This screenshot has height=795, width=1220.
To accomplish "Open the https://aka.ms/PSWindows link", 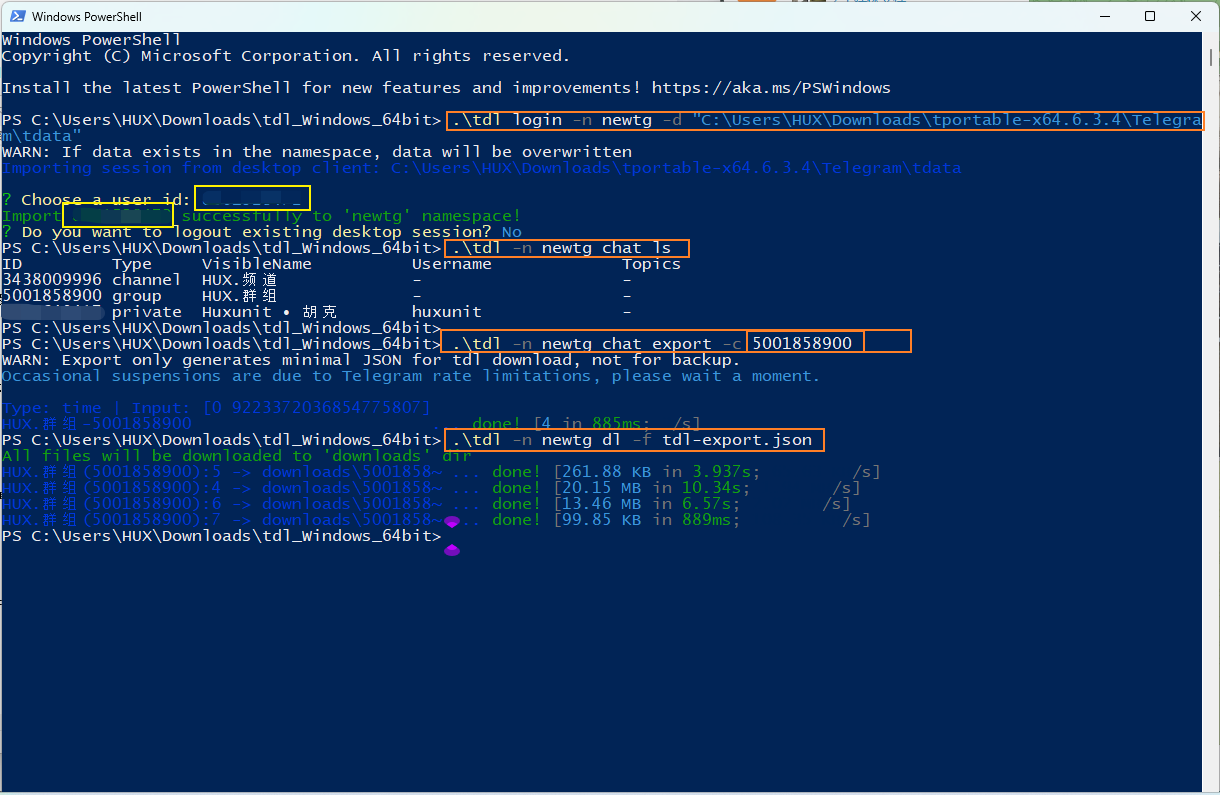I will (x=770, y=88).
